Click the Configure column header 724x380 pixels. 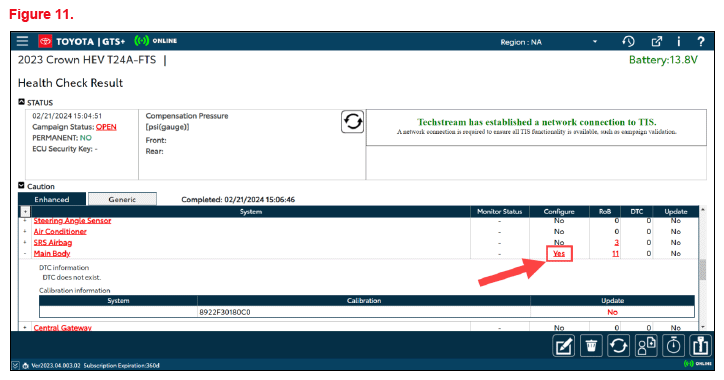(x=559, y=211)
